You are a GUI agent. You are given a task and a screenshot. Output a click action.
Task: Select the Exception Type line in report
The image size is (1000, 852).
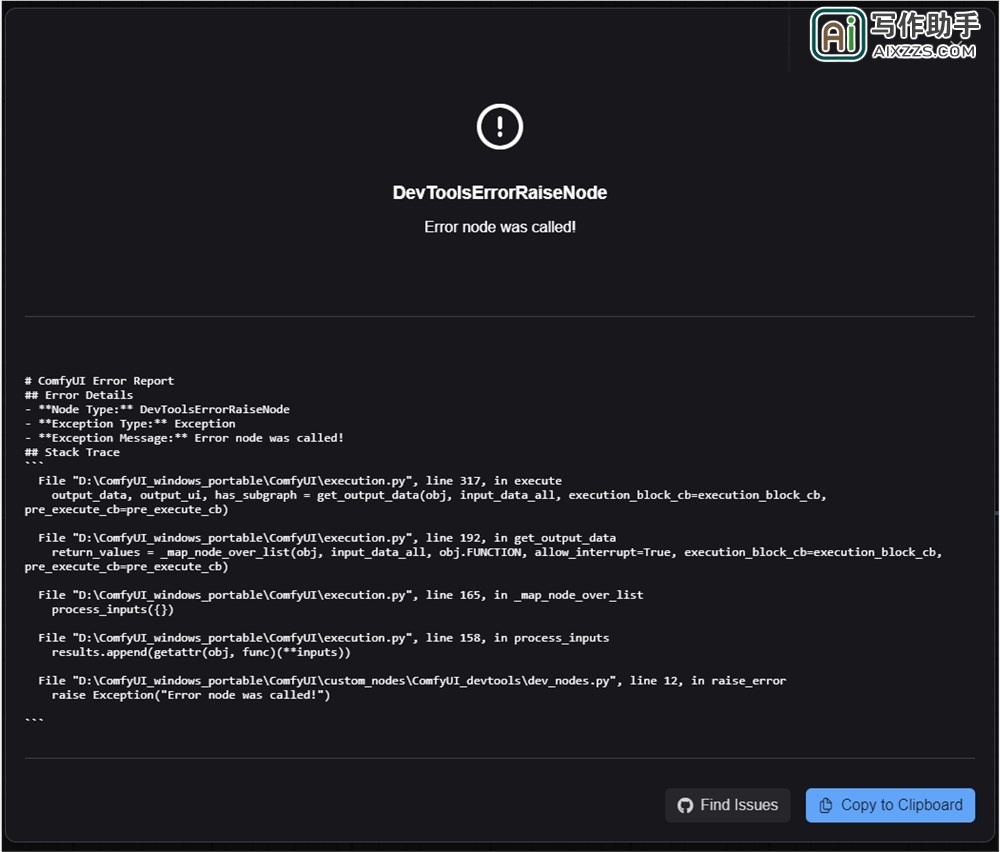click(130, 424)
